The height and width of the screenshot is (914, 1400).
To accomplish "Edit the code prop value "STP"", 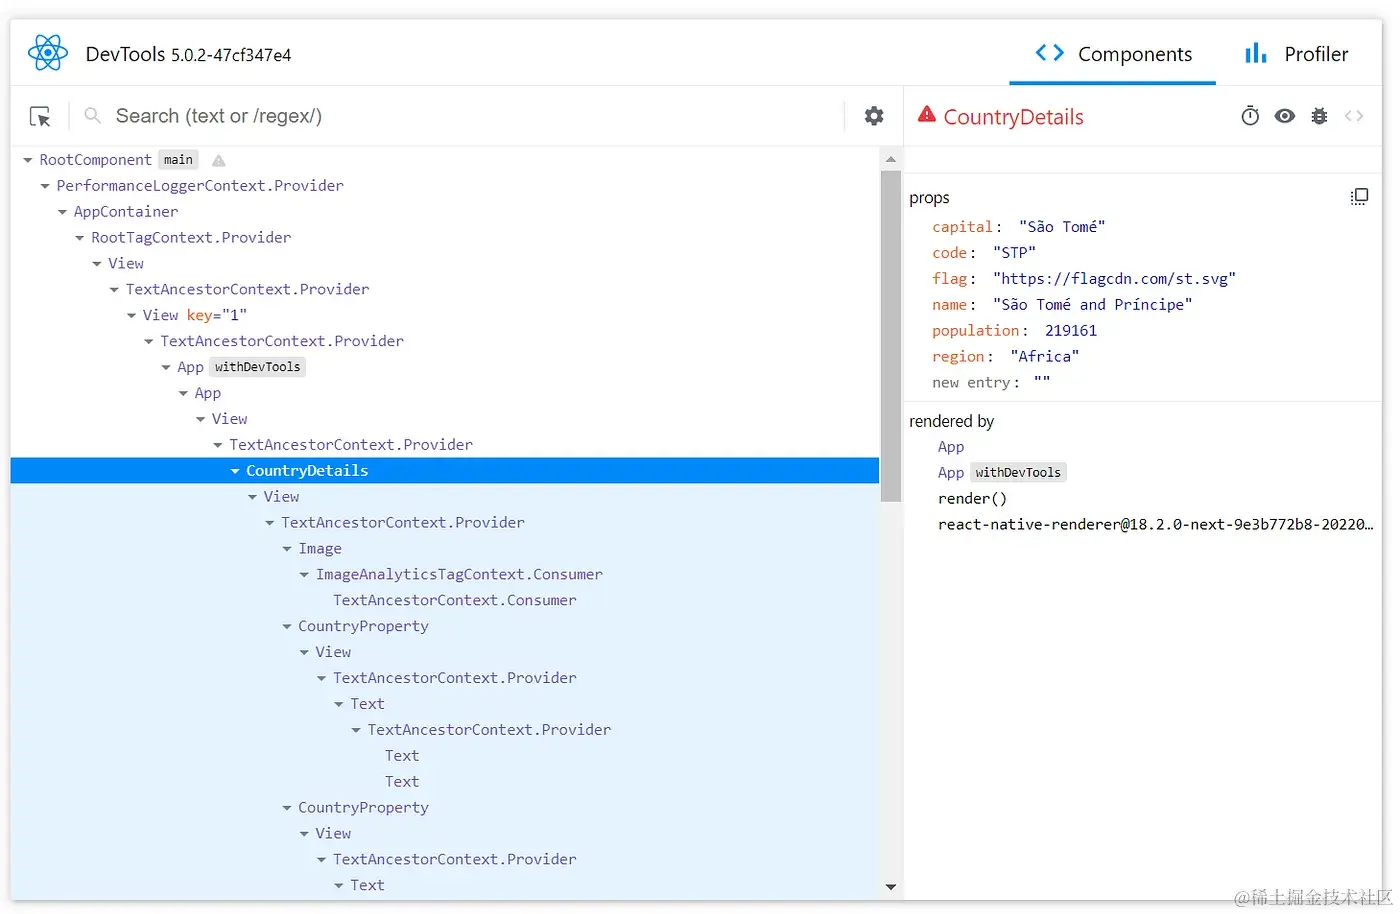I will click(x=1014, y=253).
